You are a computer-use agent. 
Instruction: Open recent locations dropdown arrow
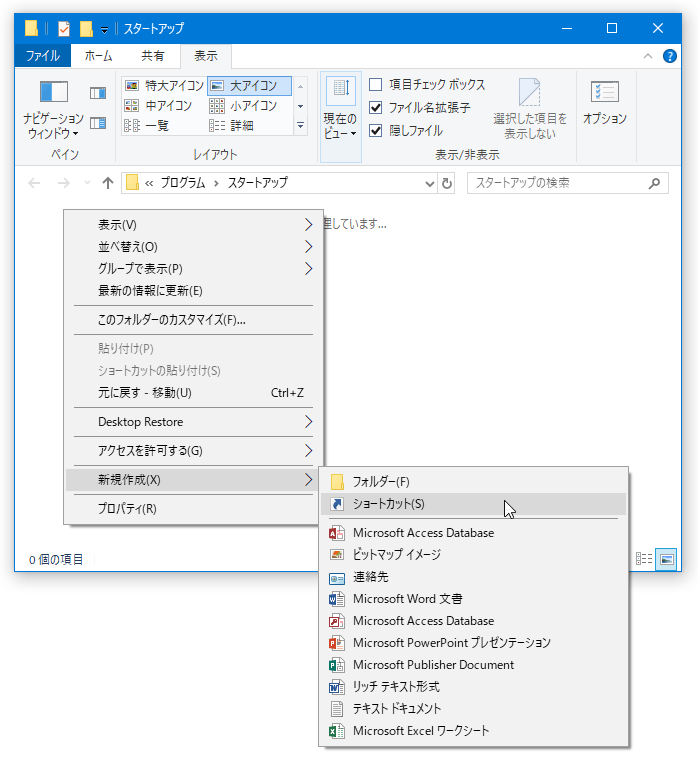click(87, 183)
